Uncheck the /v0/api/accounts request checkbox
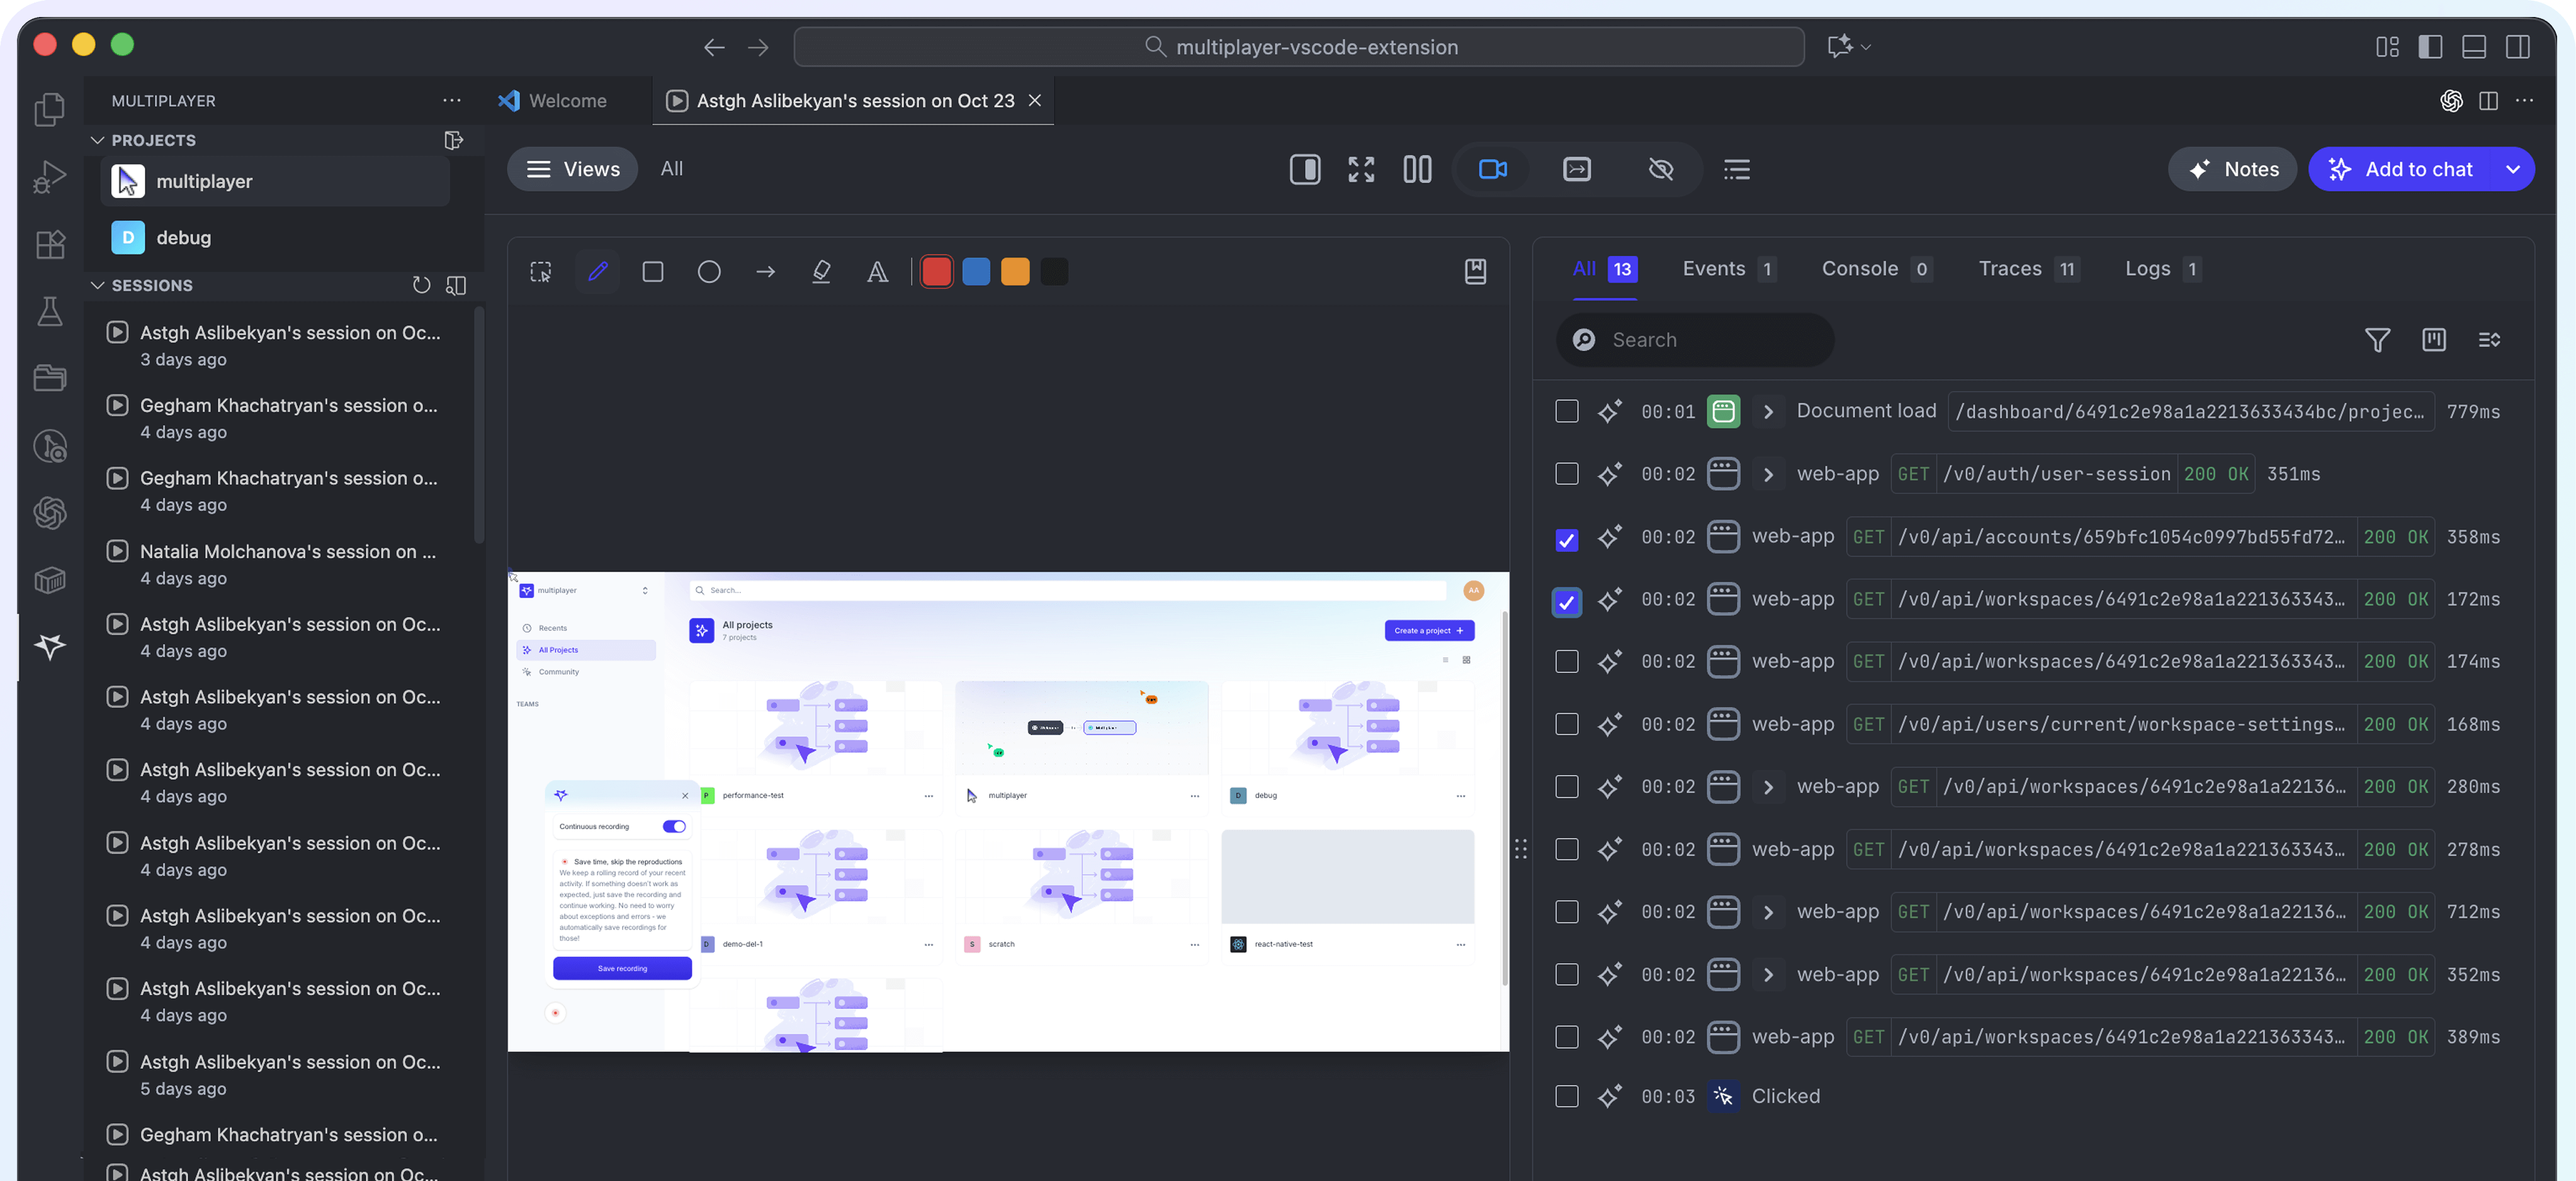The width and height of the screenshot is (2576, 1181). click(1567, 539)
